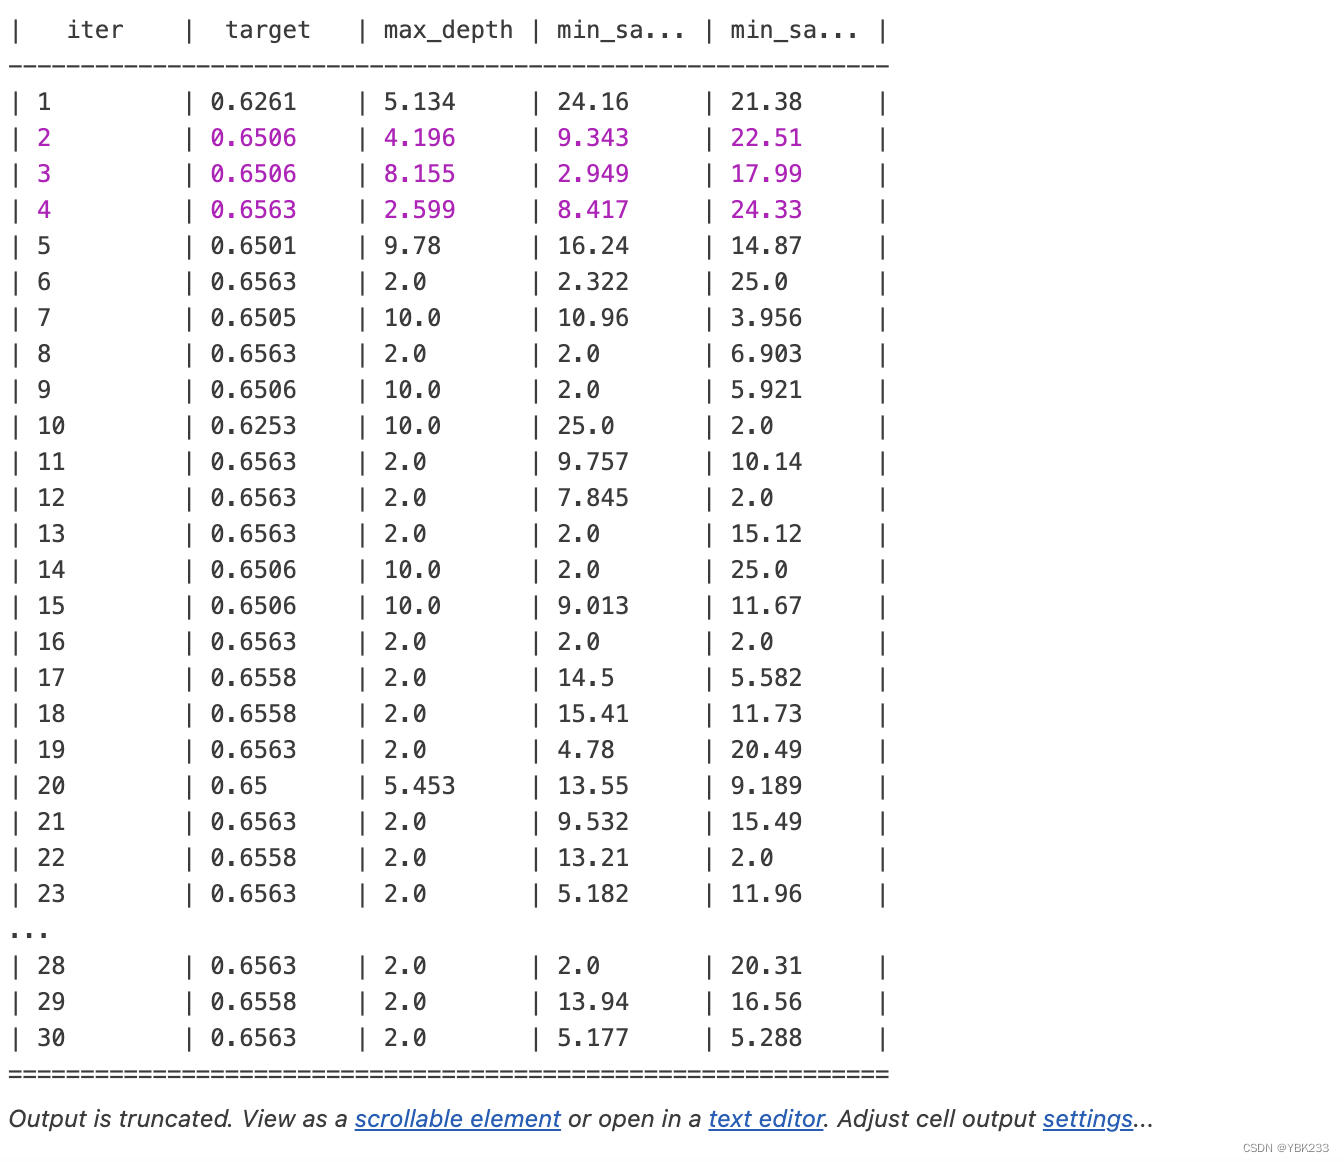Click target value 0.6505 in row 7

[253, 318]
